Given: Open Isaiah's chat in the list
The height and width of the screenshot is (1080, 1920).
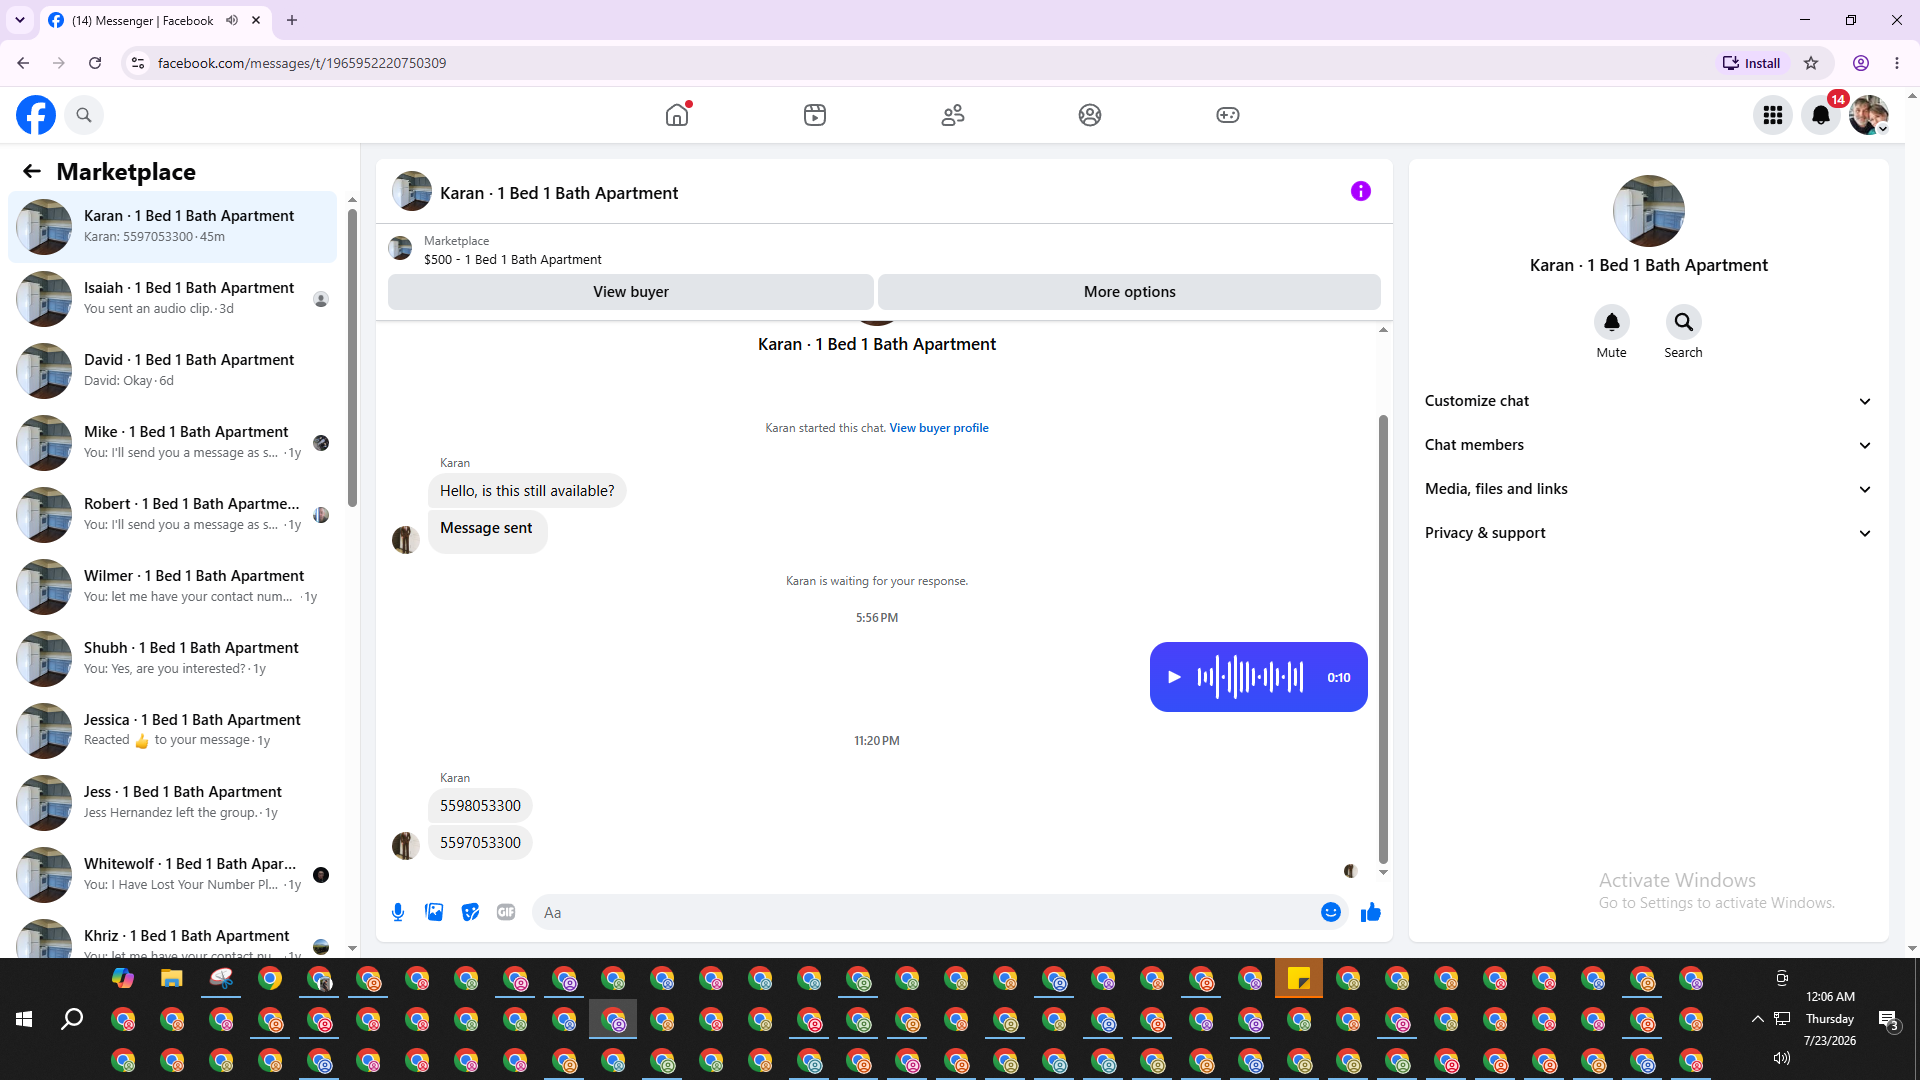Looking at the screenshot, I should pyautogui.click(x=172, y=299).
